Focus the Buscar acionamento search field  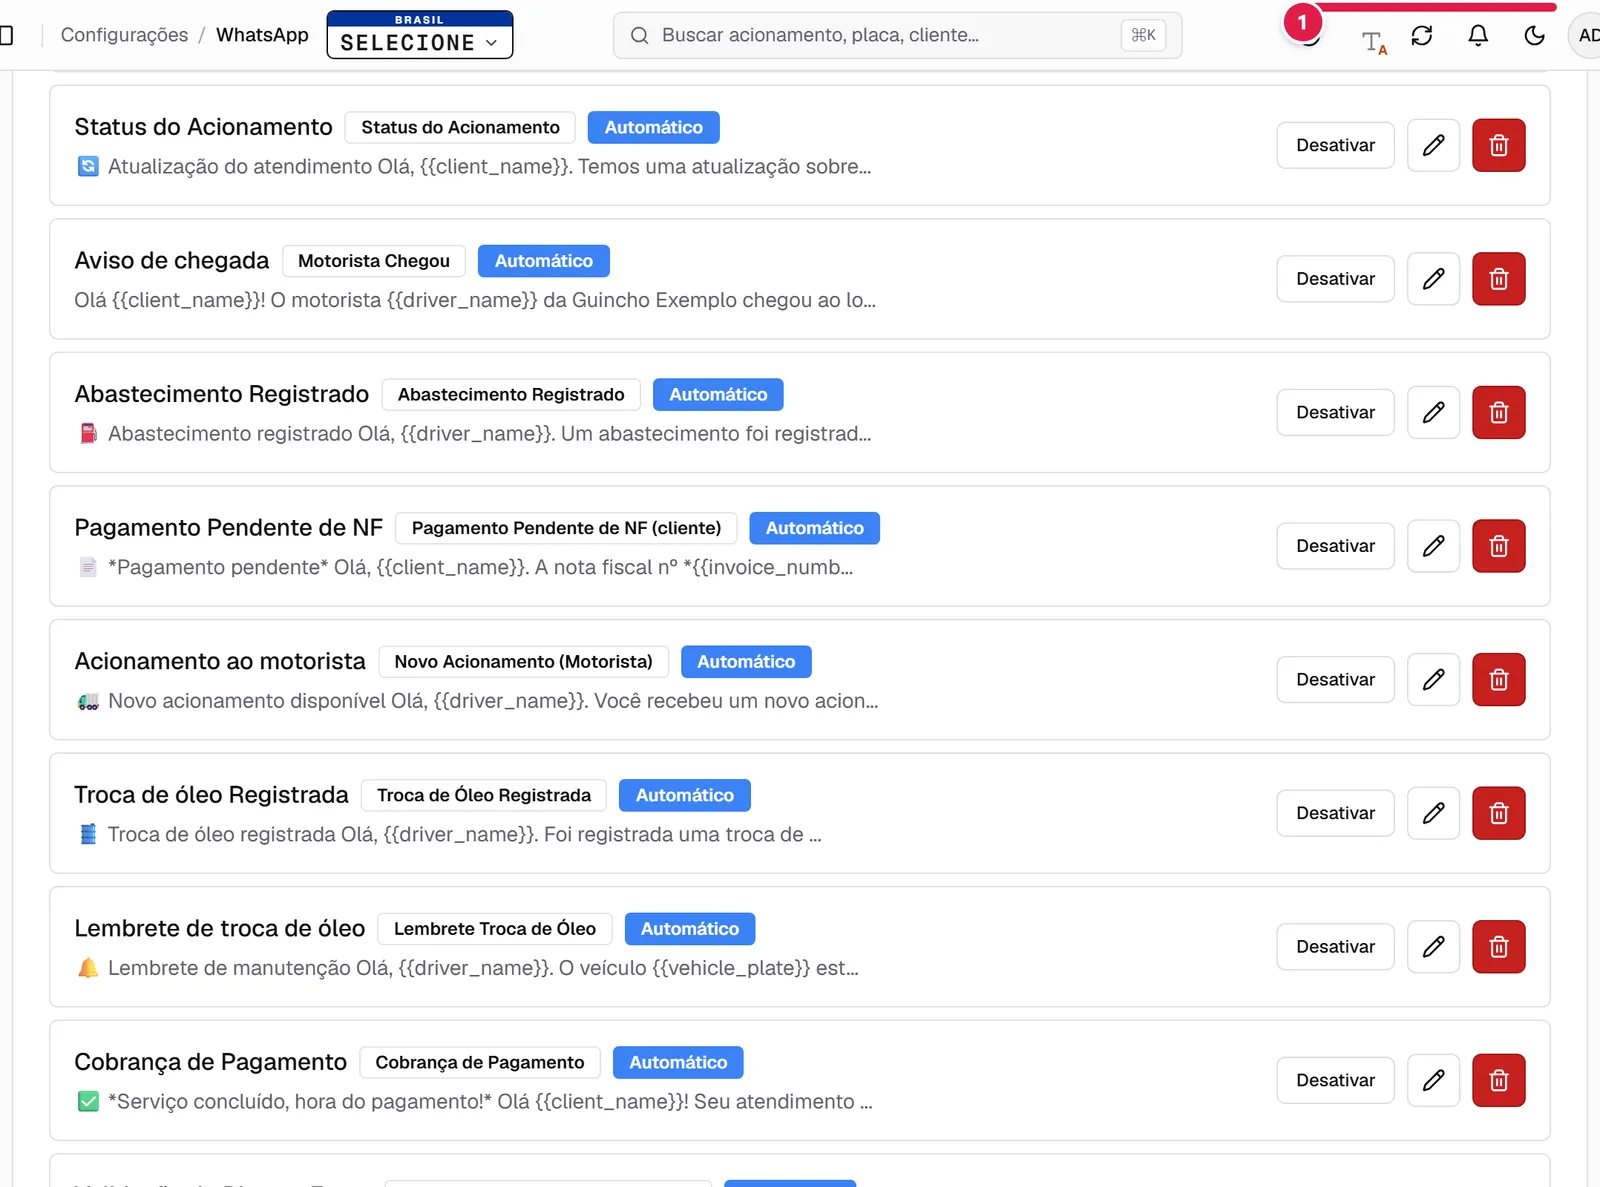[897, 35]
